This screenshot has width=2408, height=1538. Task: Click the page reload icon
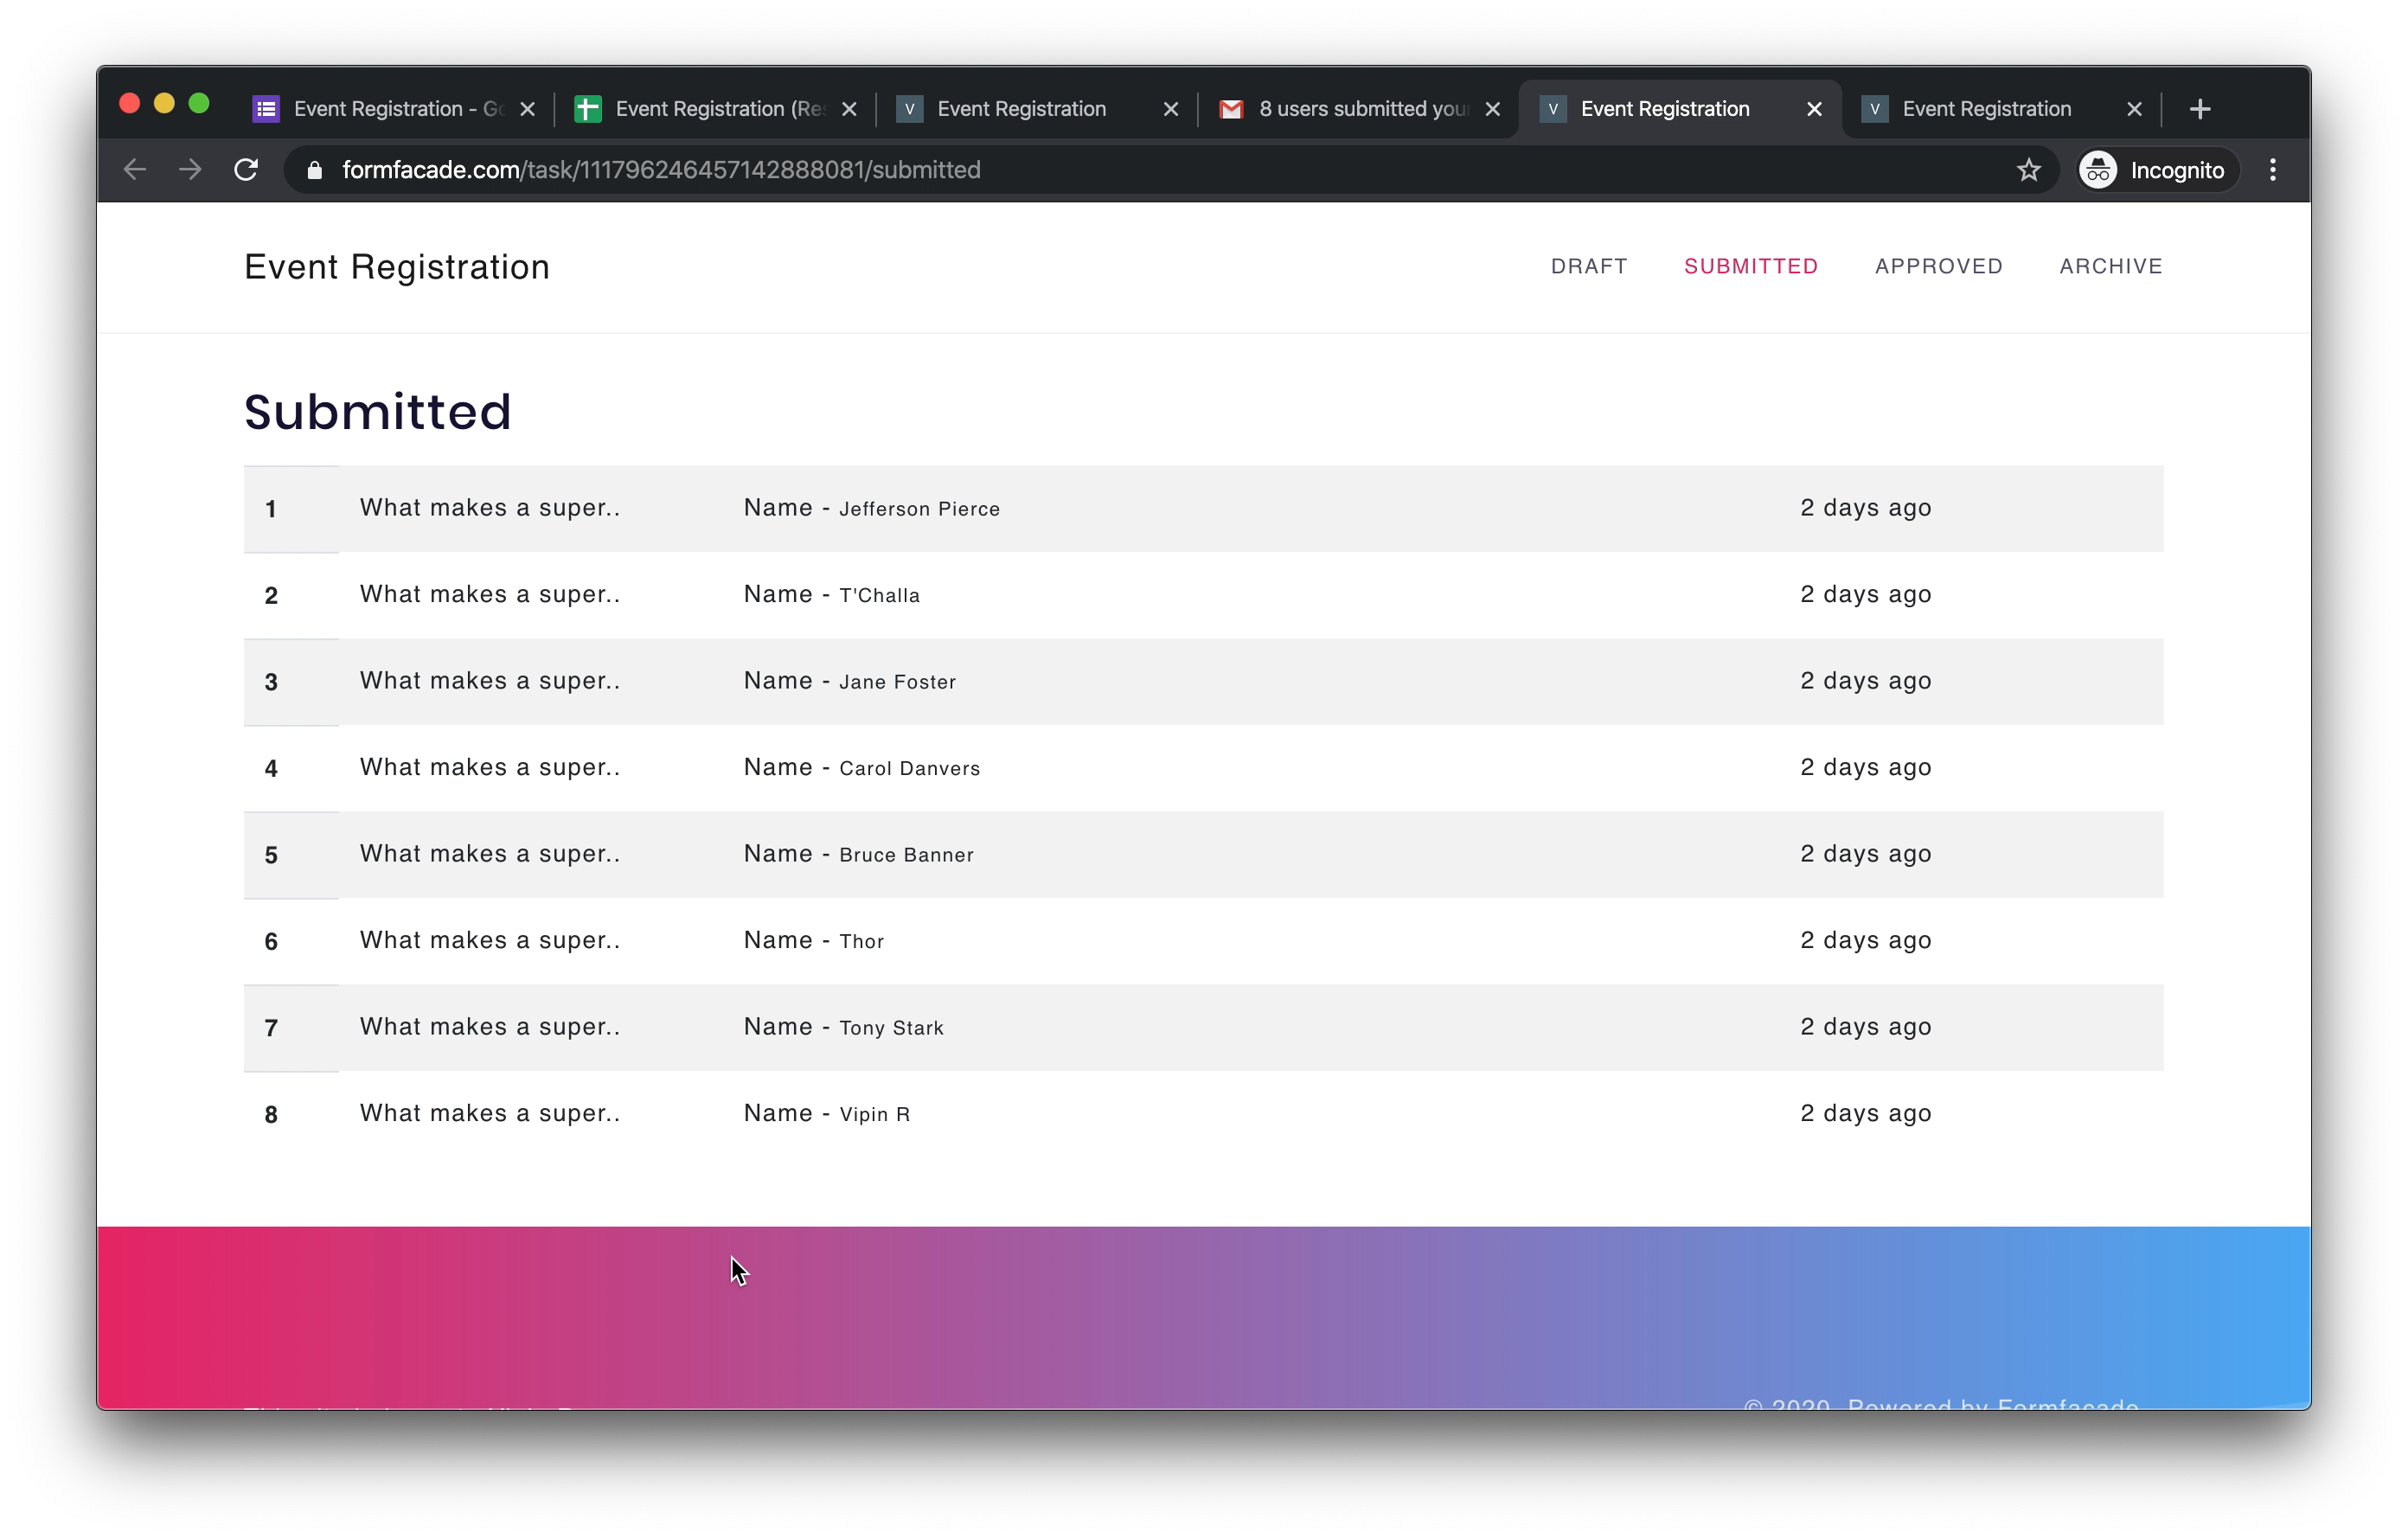pos(247,169)
